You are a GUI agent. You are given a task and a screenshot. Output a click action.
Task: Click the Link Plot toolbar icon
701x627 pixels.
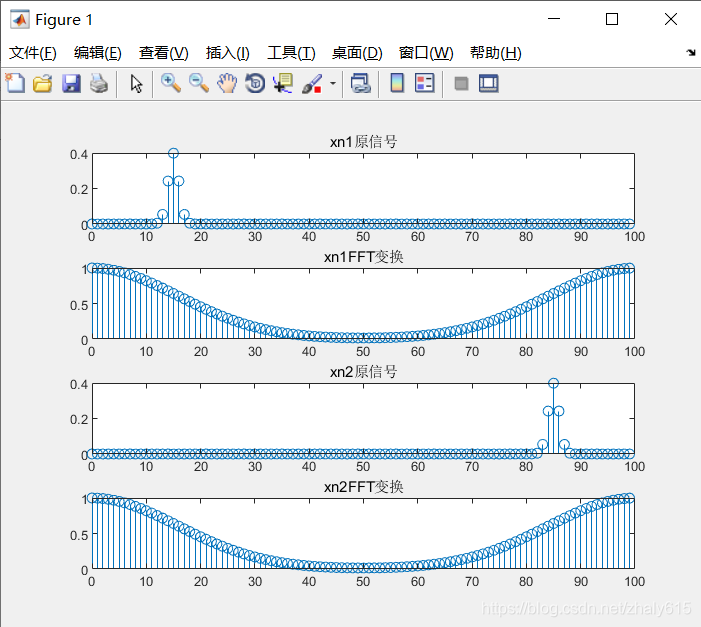tap(361, 84)
